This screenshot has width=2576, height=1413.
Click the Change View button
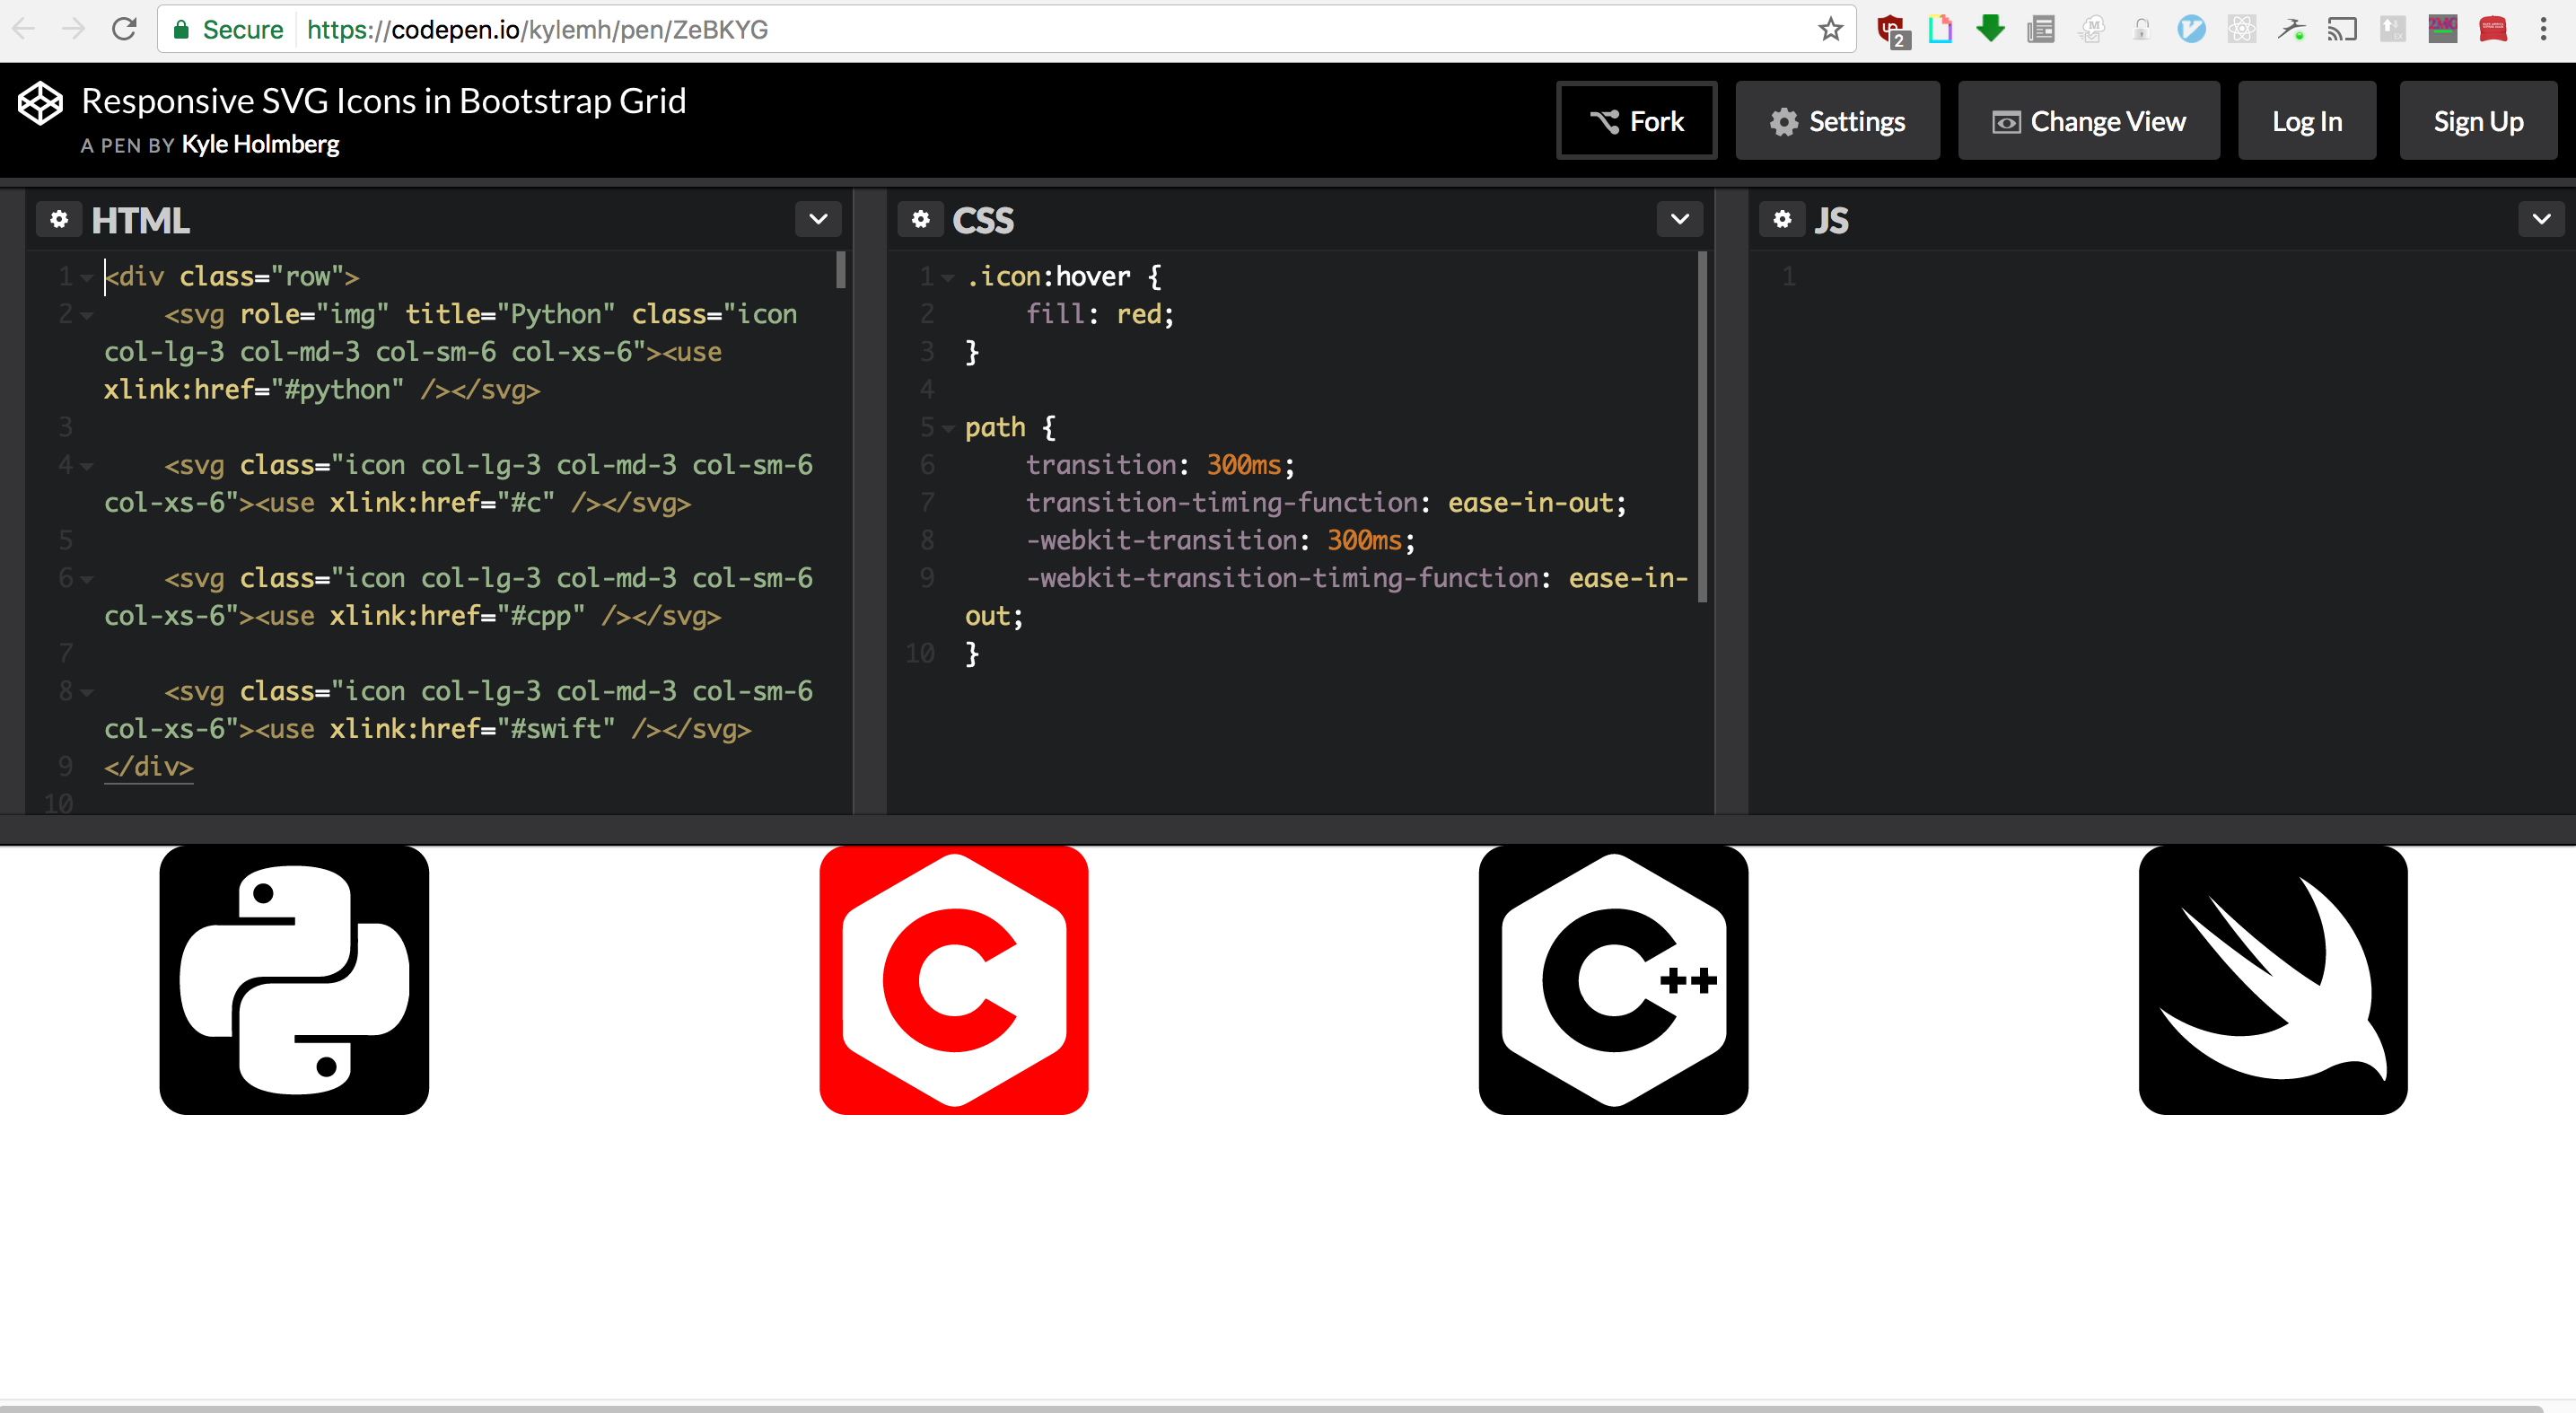click(2089, 121)
